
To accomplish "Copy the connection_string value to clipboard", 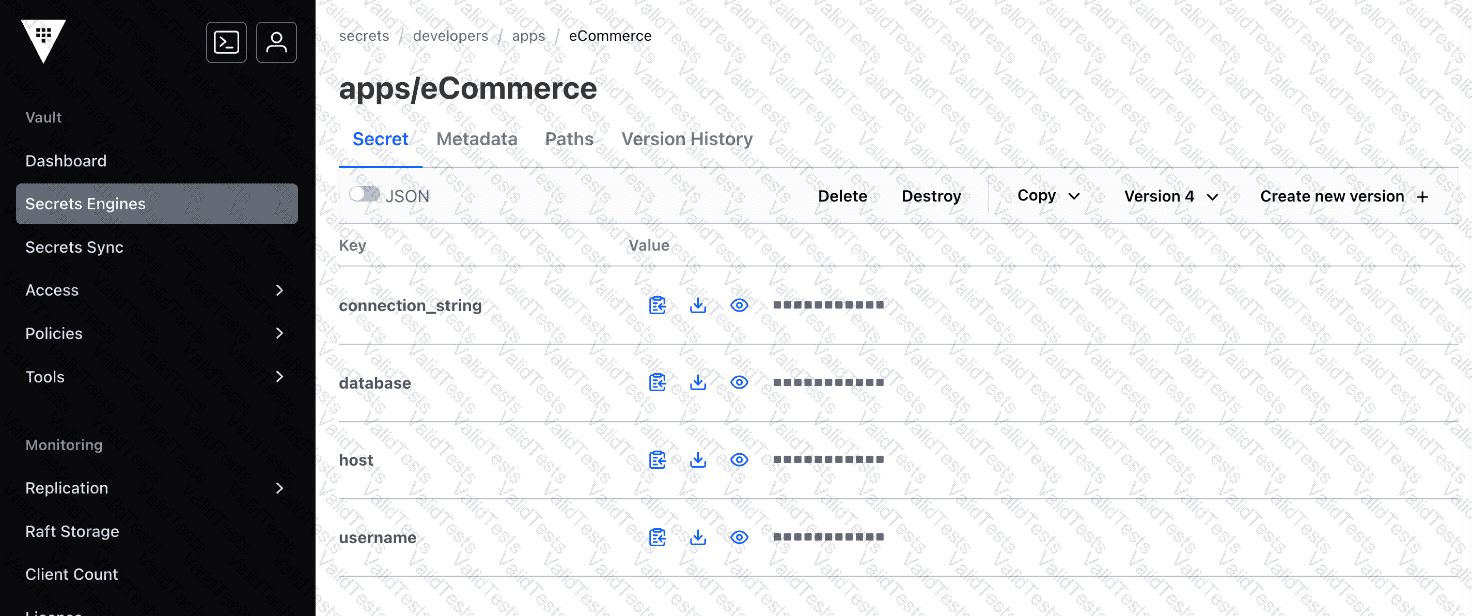I will coord(657,305).
